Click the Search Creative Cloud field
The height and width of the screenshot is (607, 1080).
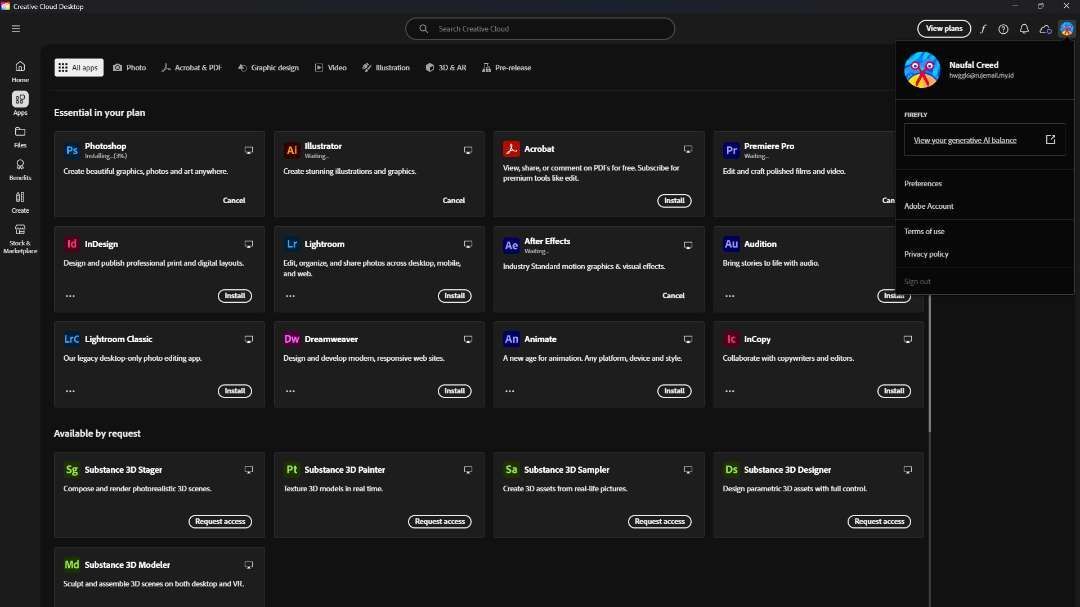pyautogui.click(x=540, y=29)
